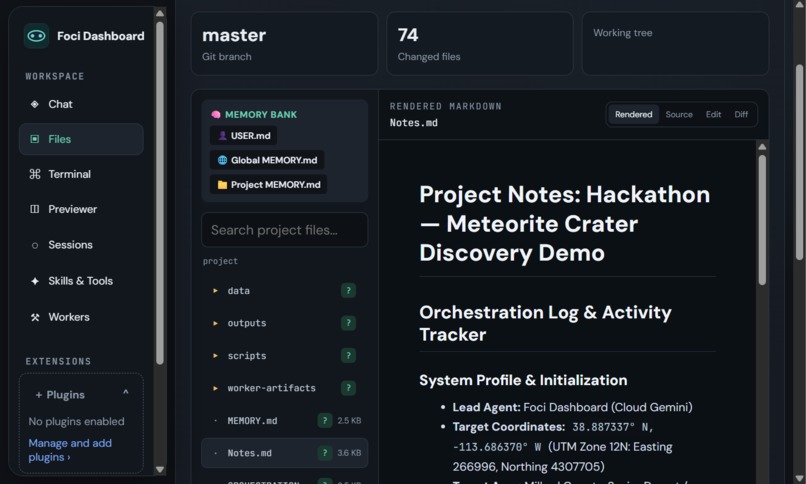
Task: Click 'System Profile & Initialization' heading
Action: 523,380
